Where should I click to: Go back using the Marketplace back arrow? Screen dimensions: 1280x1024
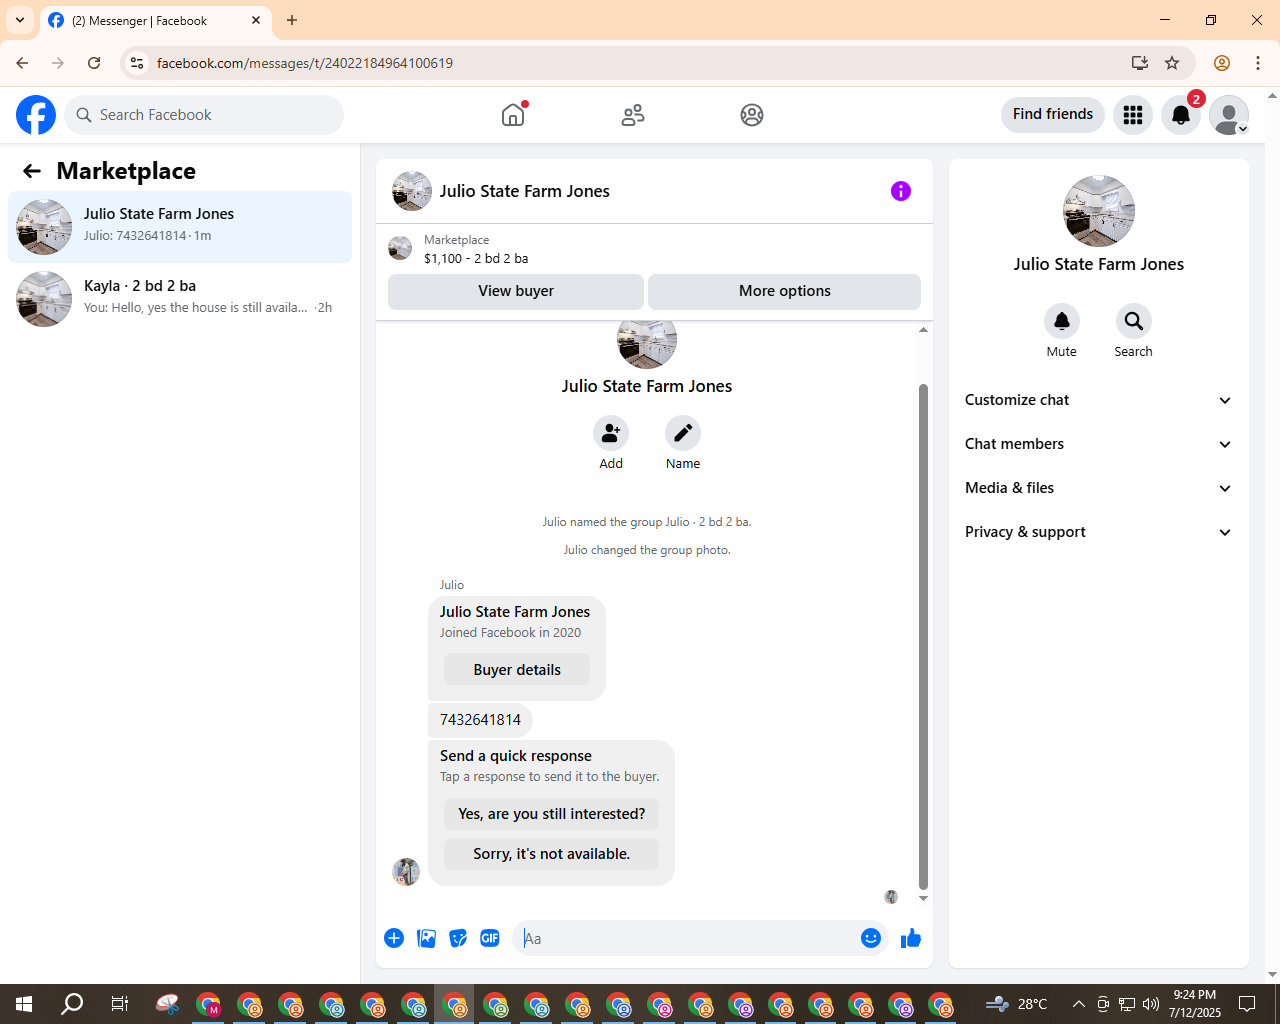coord(32,171)
